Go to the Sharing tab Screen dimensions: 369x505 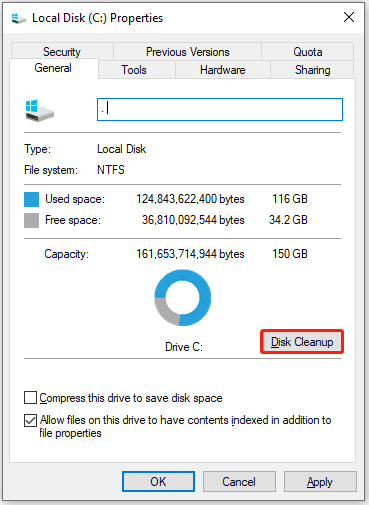(312, 69)
